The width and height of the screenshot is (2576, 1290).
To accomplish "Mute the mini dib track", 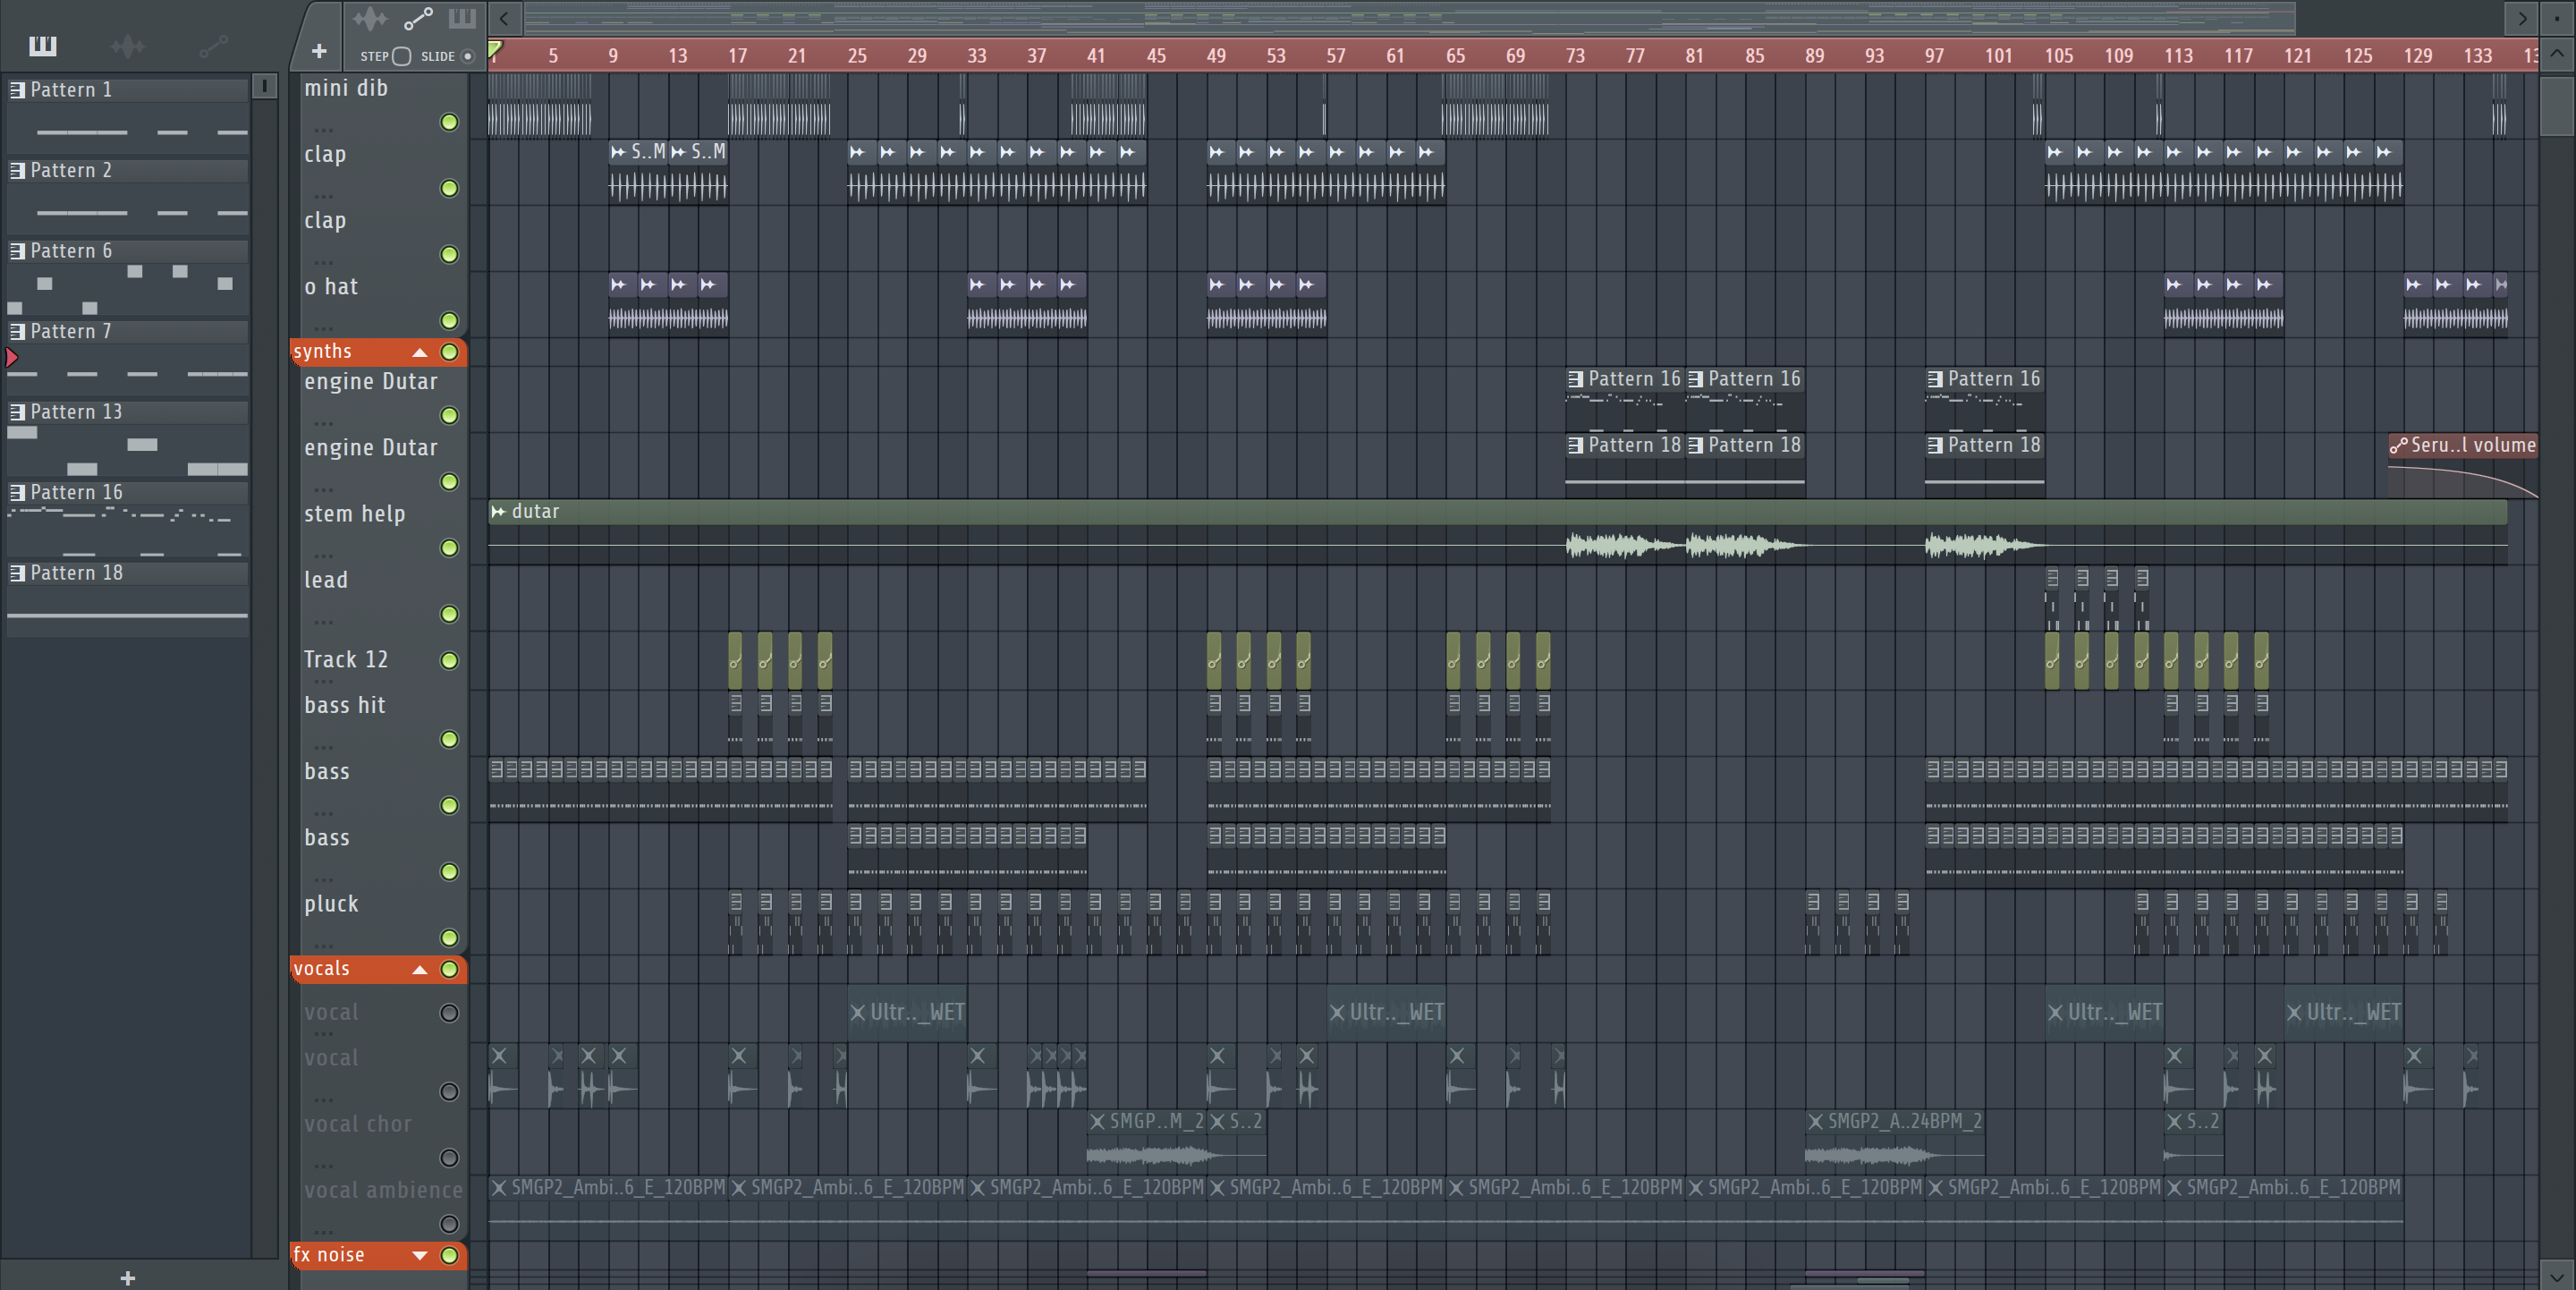I will coord(450,122).
